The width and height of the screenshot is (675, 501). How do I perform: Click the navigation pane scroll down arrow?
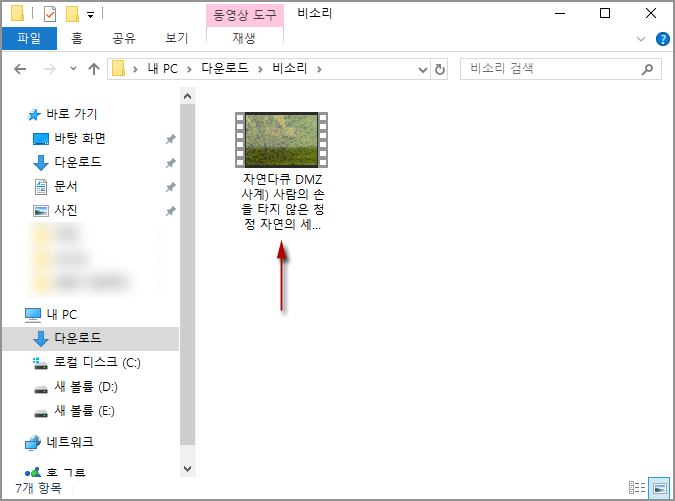[x=187, y=468]
